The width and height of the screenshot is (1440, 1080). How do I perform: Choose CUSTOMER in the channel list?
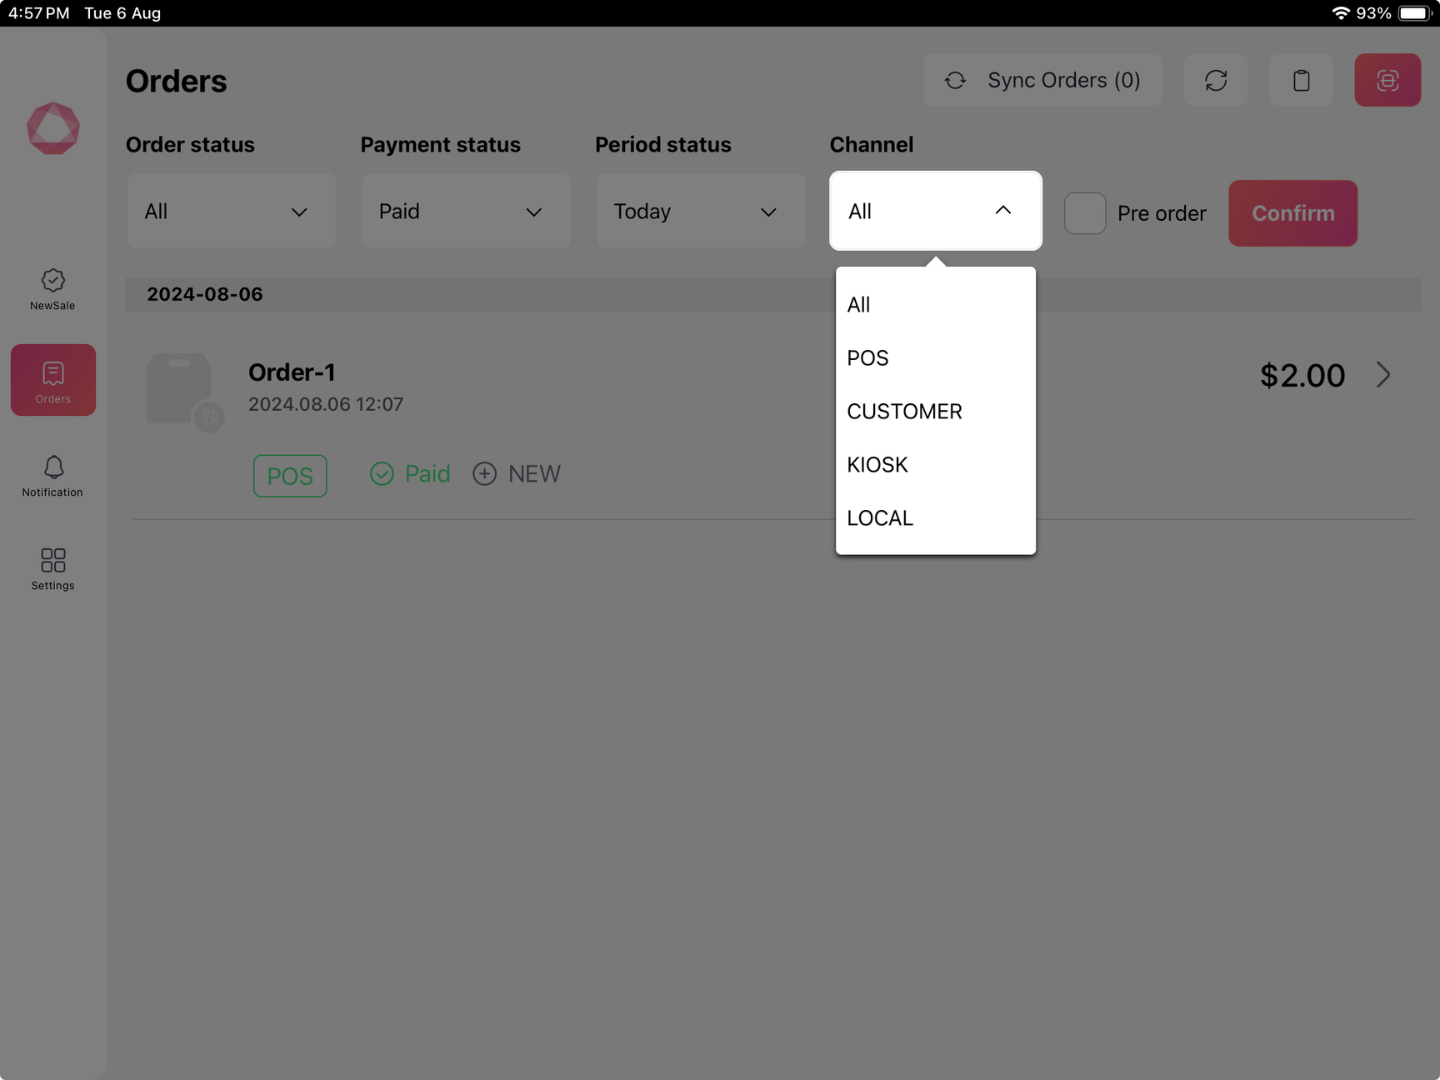pos(904,411)
